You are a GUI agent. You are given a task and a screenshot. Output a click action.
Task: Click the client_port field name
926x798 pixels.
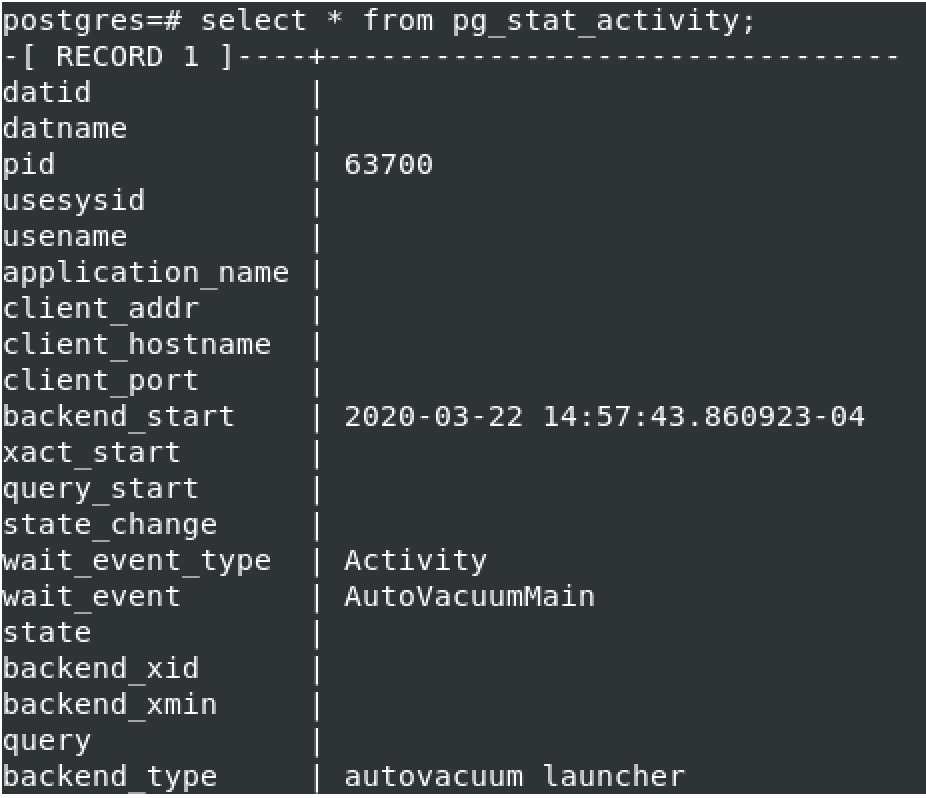click(x=101, y=381)
